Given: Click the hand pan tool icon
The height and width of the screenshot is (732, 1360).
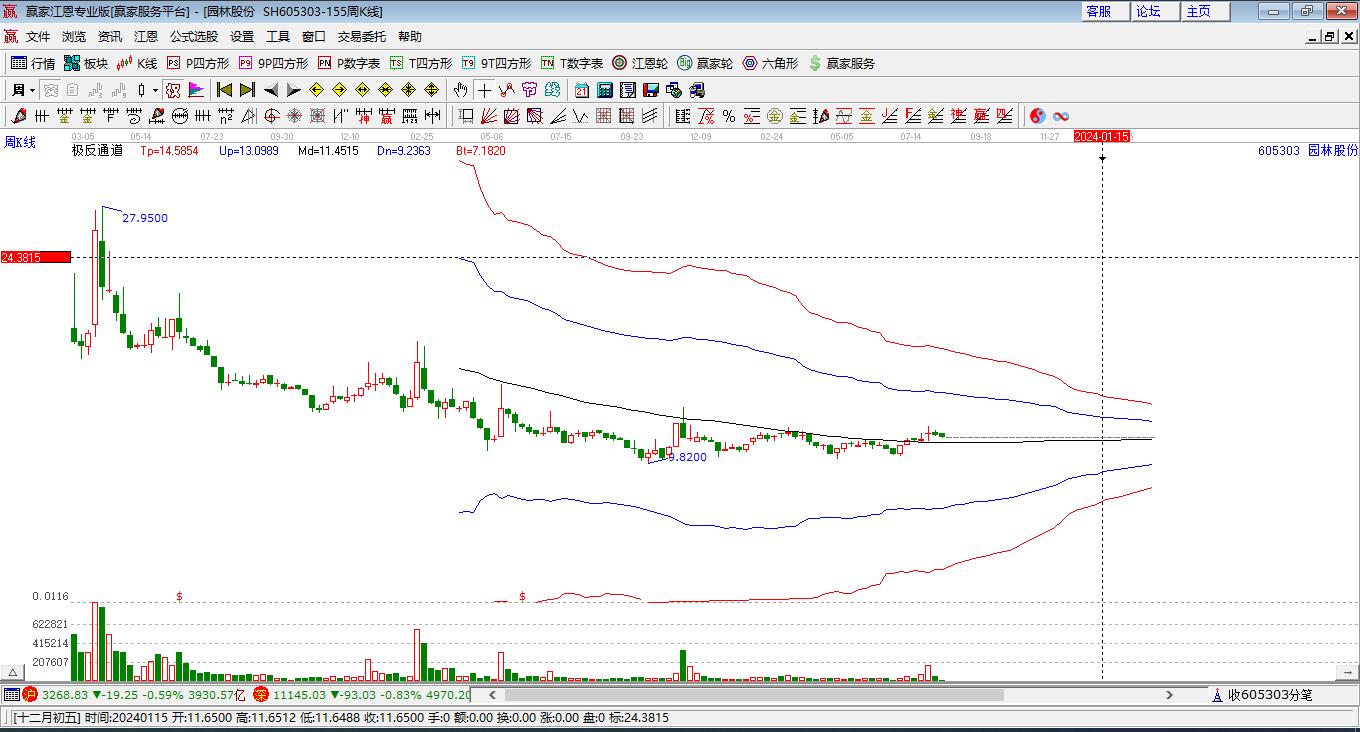Looking at the screenshot, I should point(460,90).
